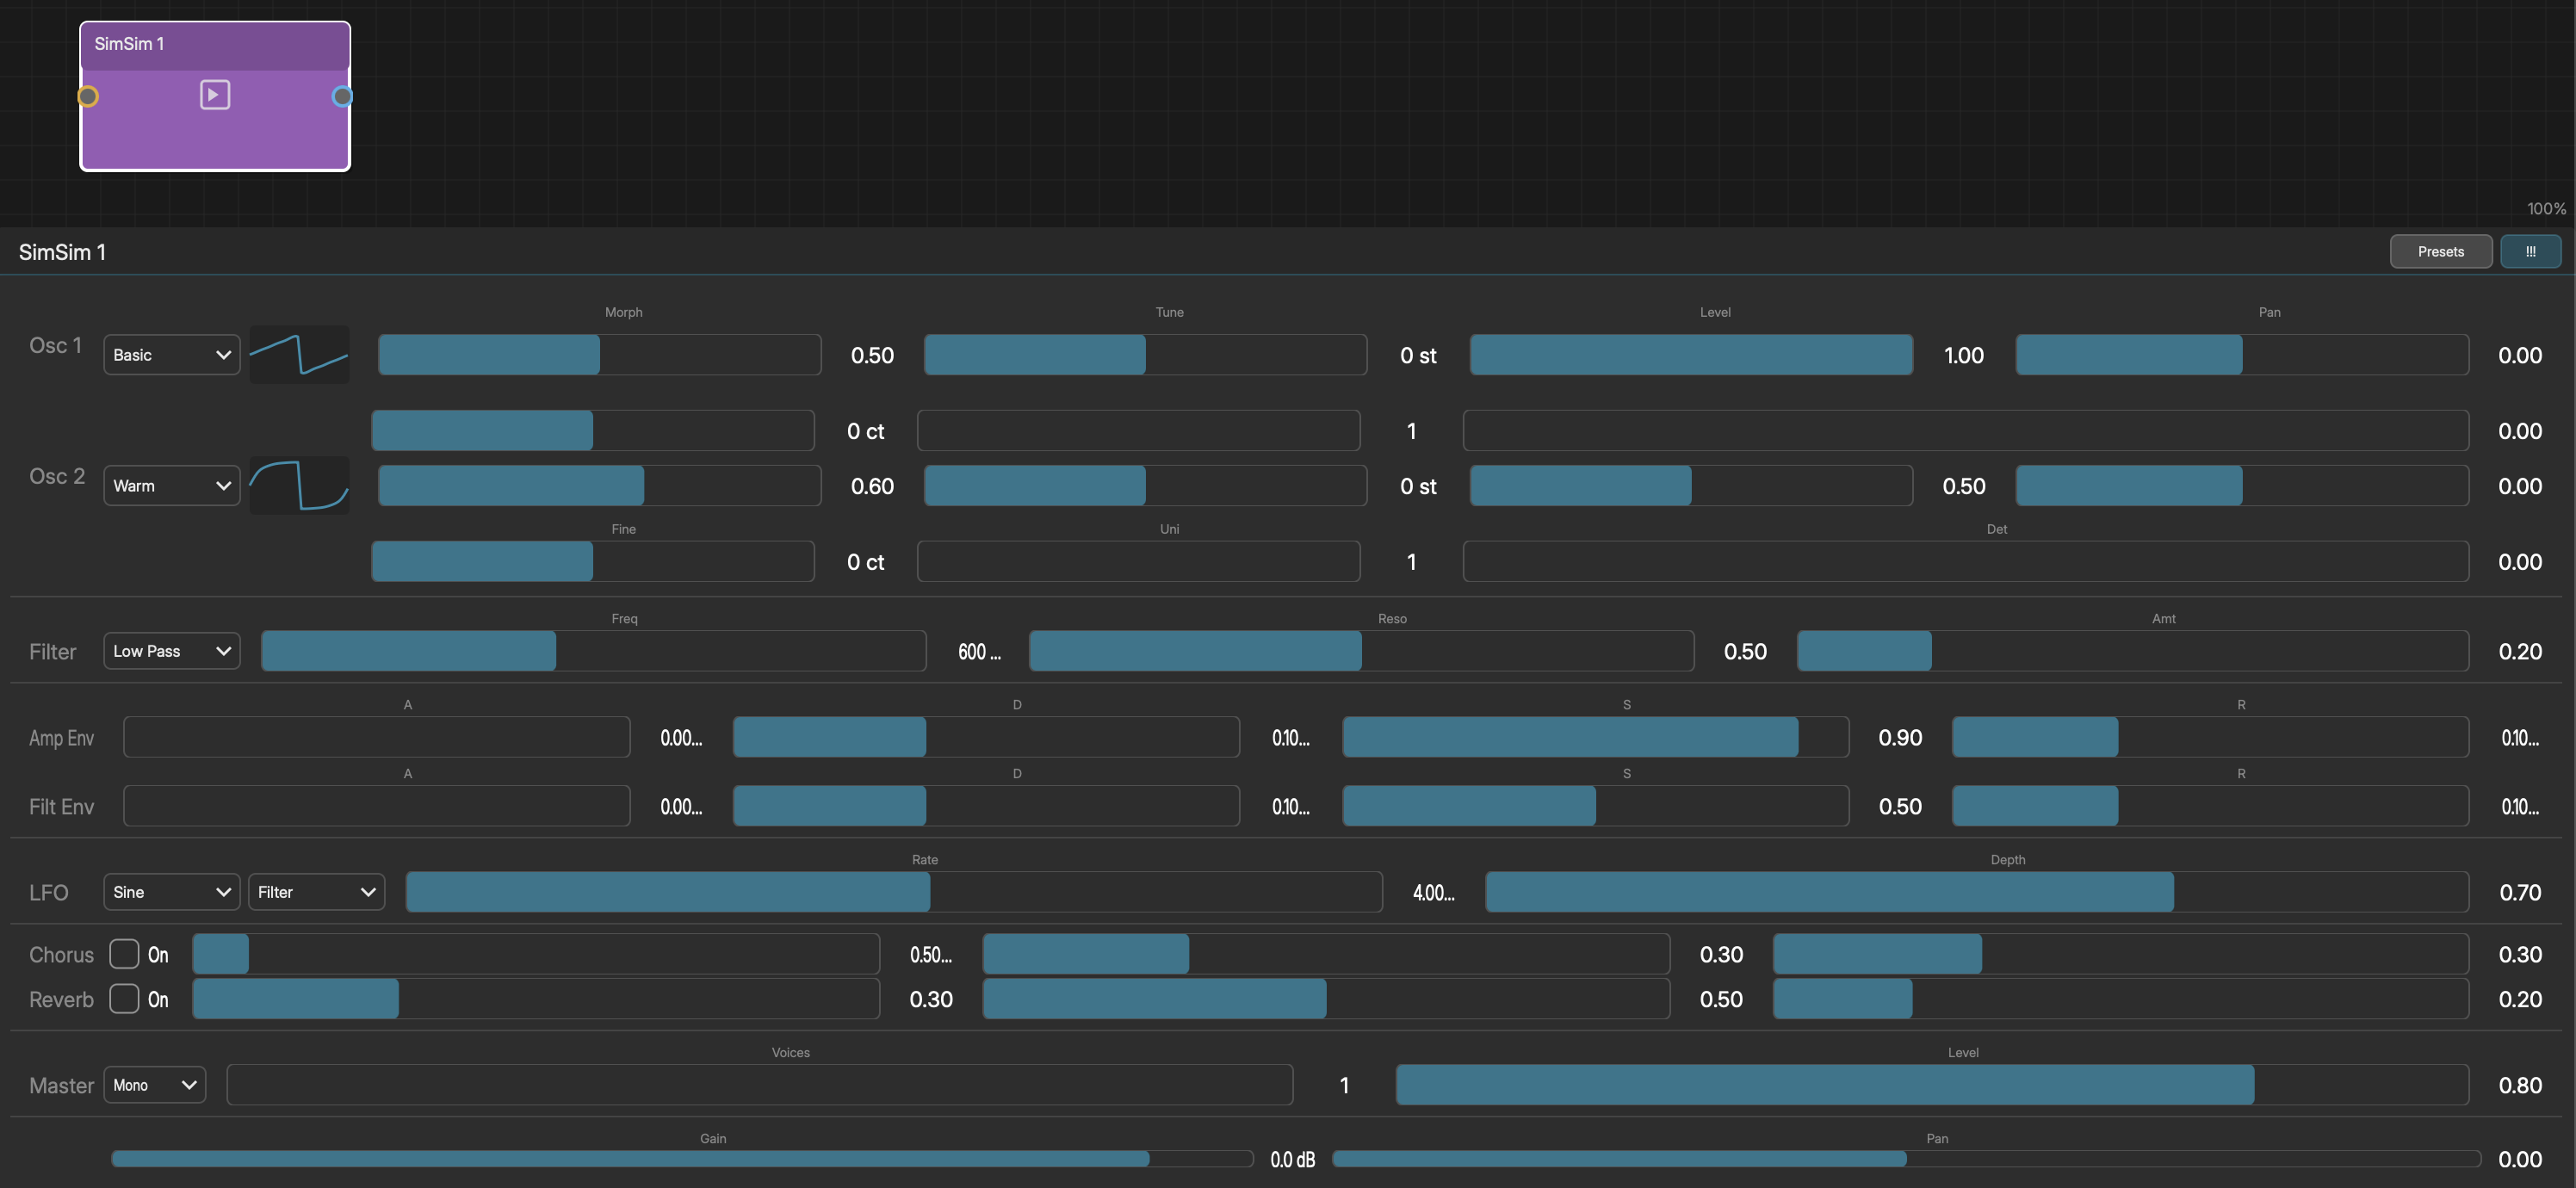Enable the Reverb On checkbox
The height and width of the screenshot is (1188, 2576).
click(124, 999)
